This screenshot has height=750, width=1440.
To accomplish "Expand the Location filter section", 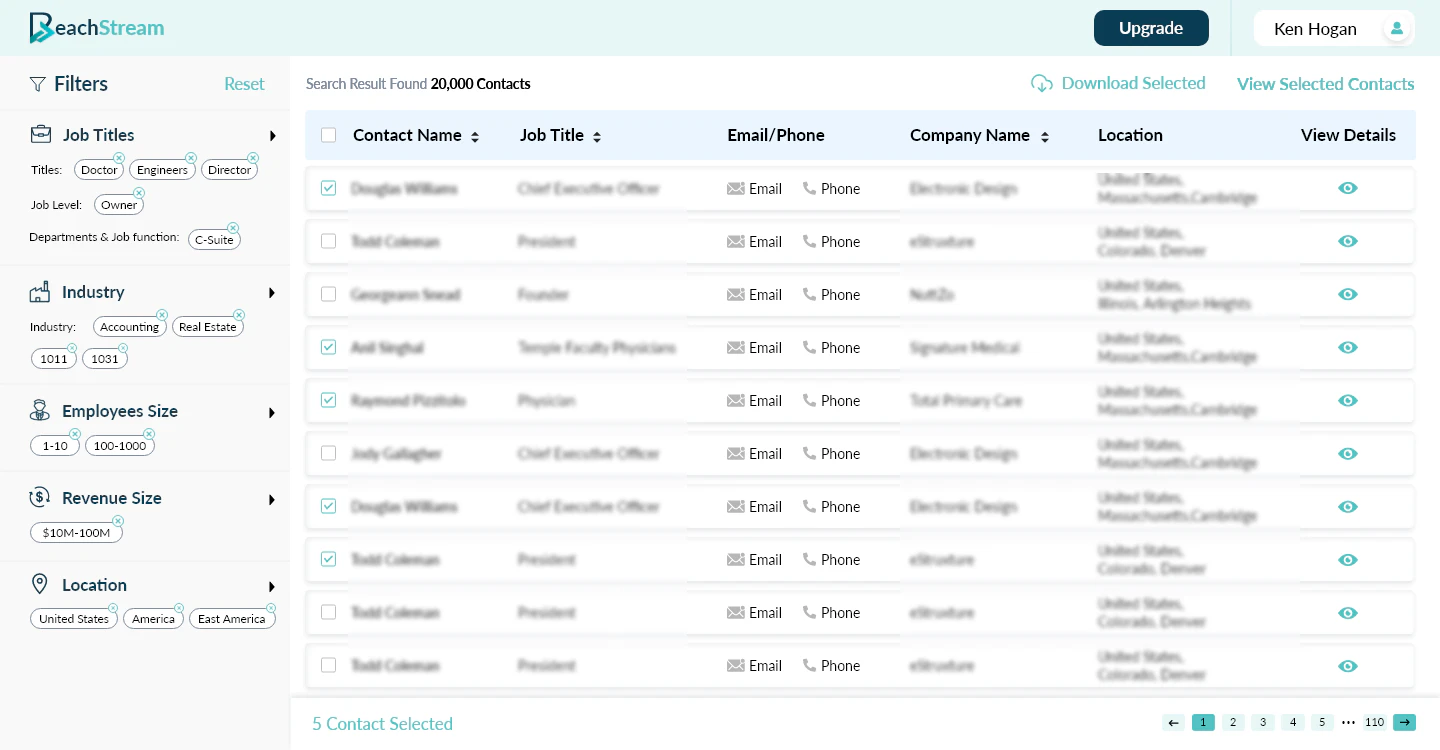I will (x=272, y=587).
